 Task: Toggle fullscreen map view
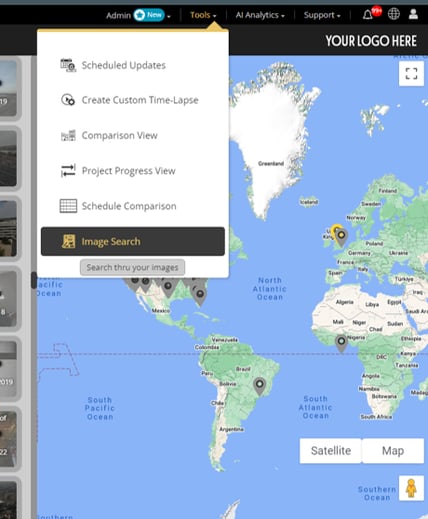pyautogui.click(x=411, y=73)
